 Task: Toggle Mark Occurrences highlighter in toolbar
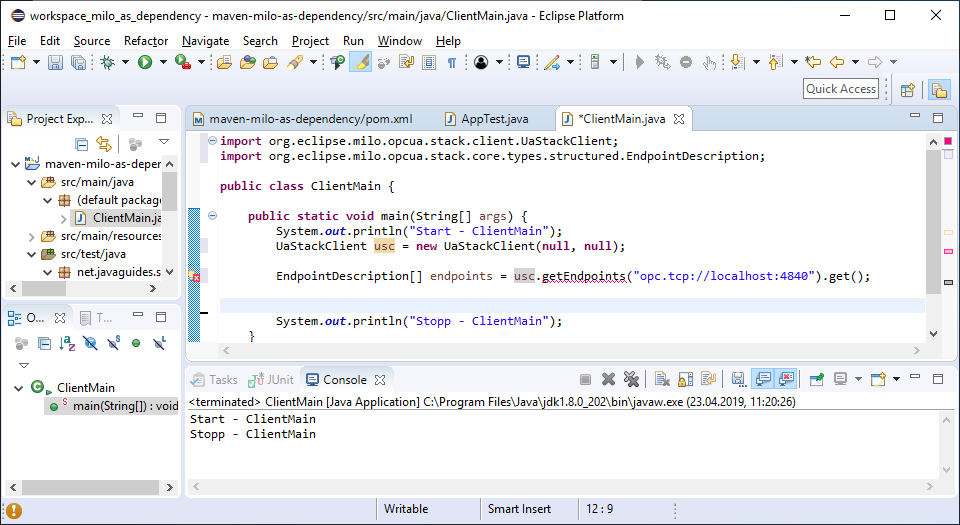click(360, 62)
